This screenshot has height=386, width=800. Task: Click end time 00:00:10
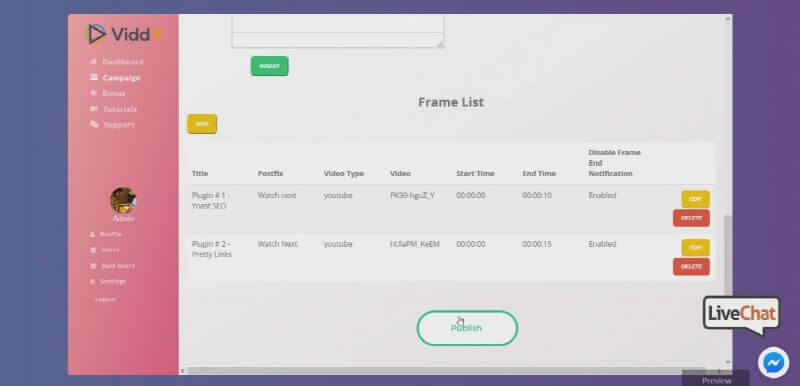(537, 195)
